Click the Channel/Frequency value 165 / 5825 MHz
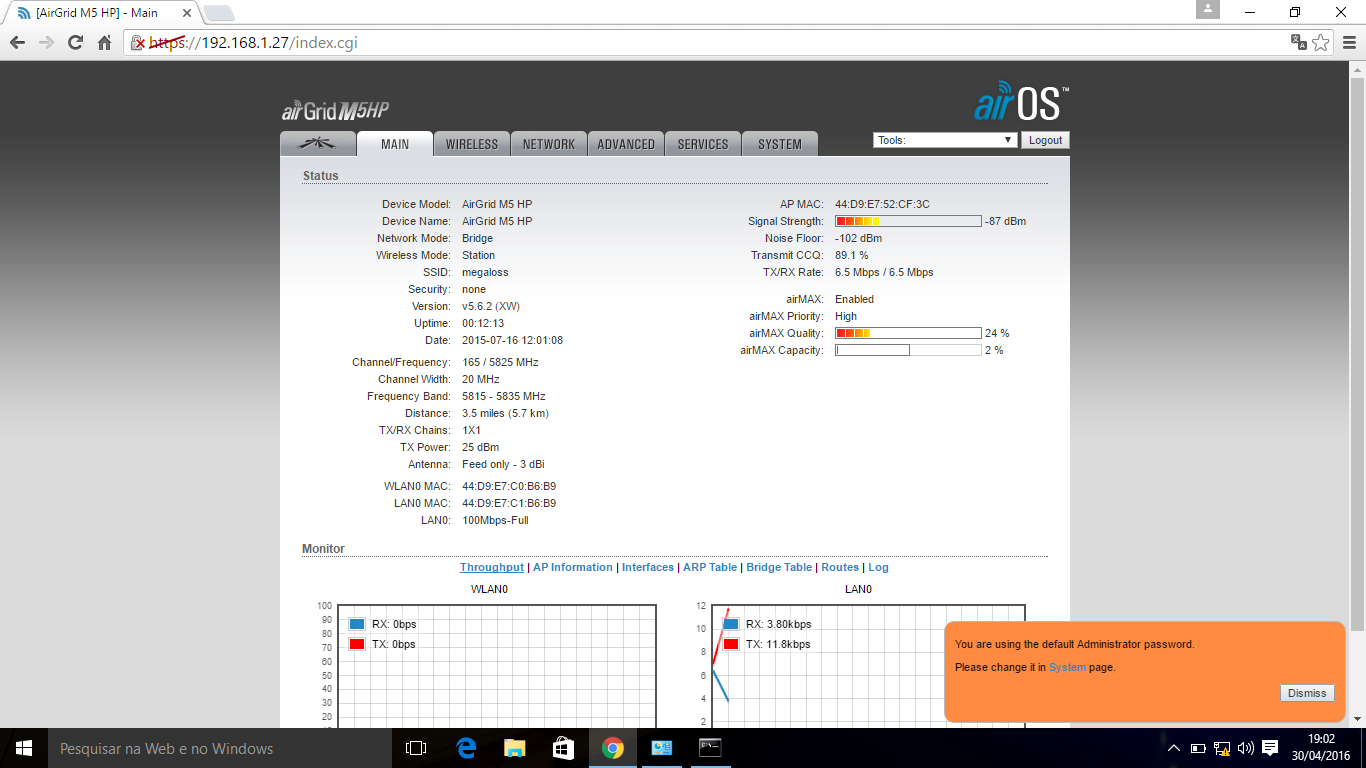 [x=500, y=362]
